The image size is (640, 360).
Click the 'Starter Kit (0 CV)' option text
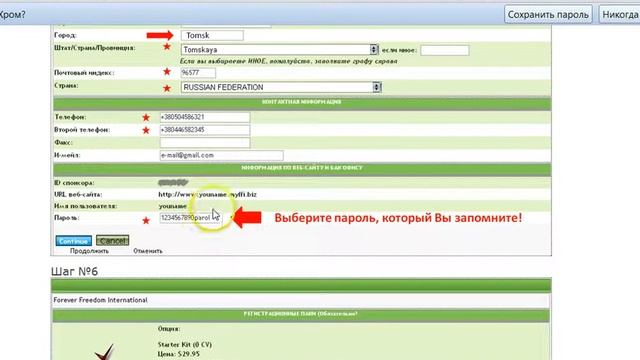(x=184, y=344)
